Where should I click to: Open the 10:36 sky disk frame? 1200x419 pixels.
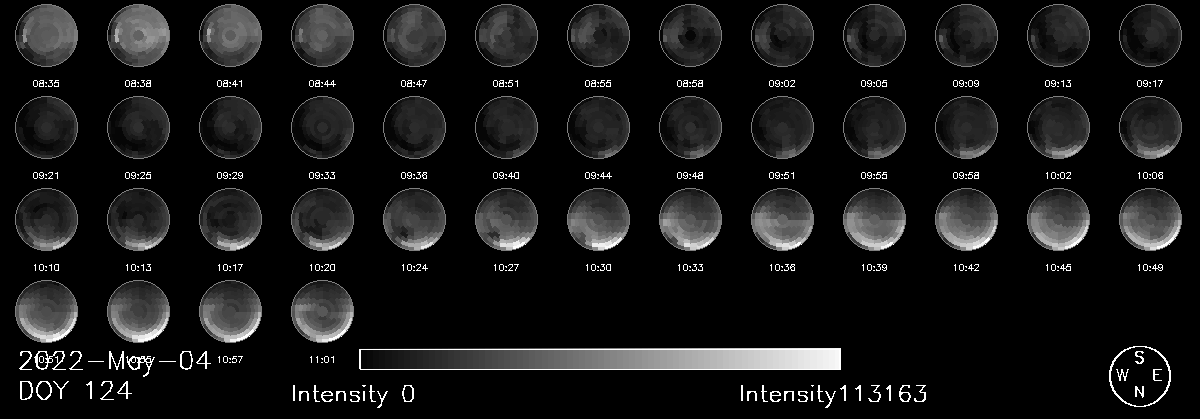point(782,219)
